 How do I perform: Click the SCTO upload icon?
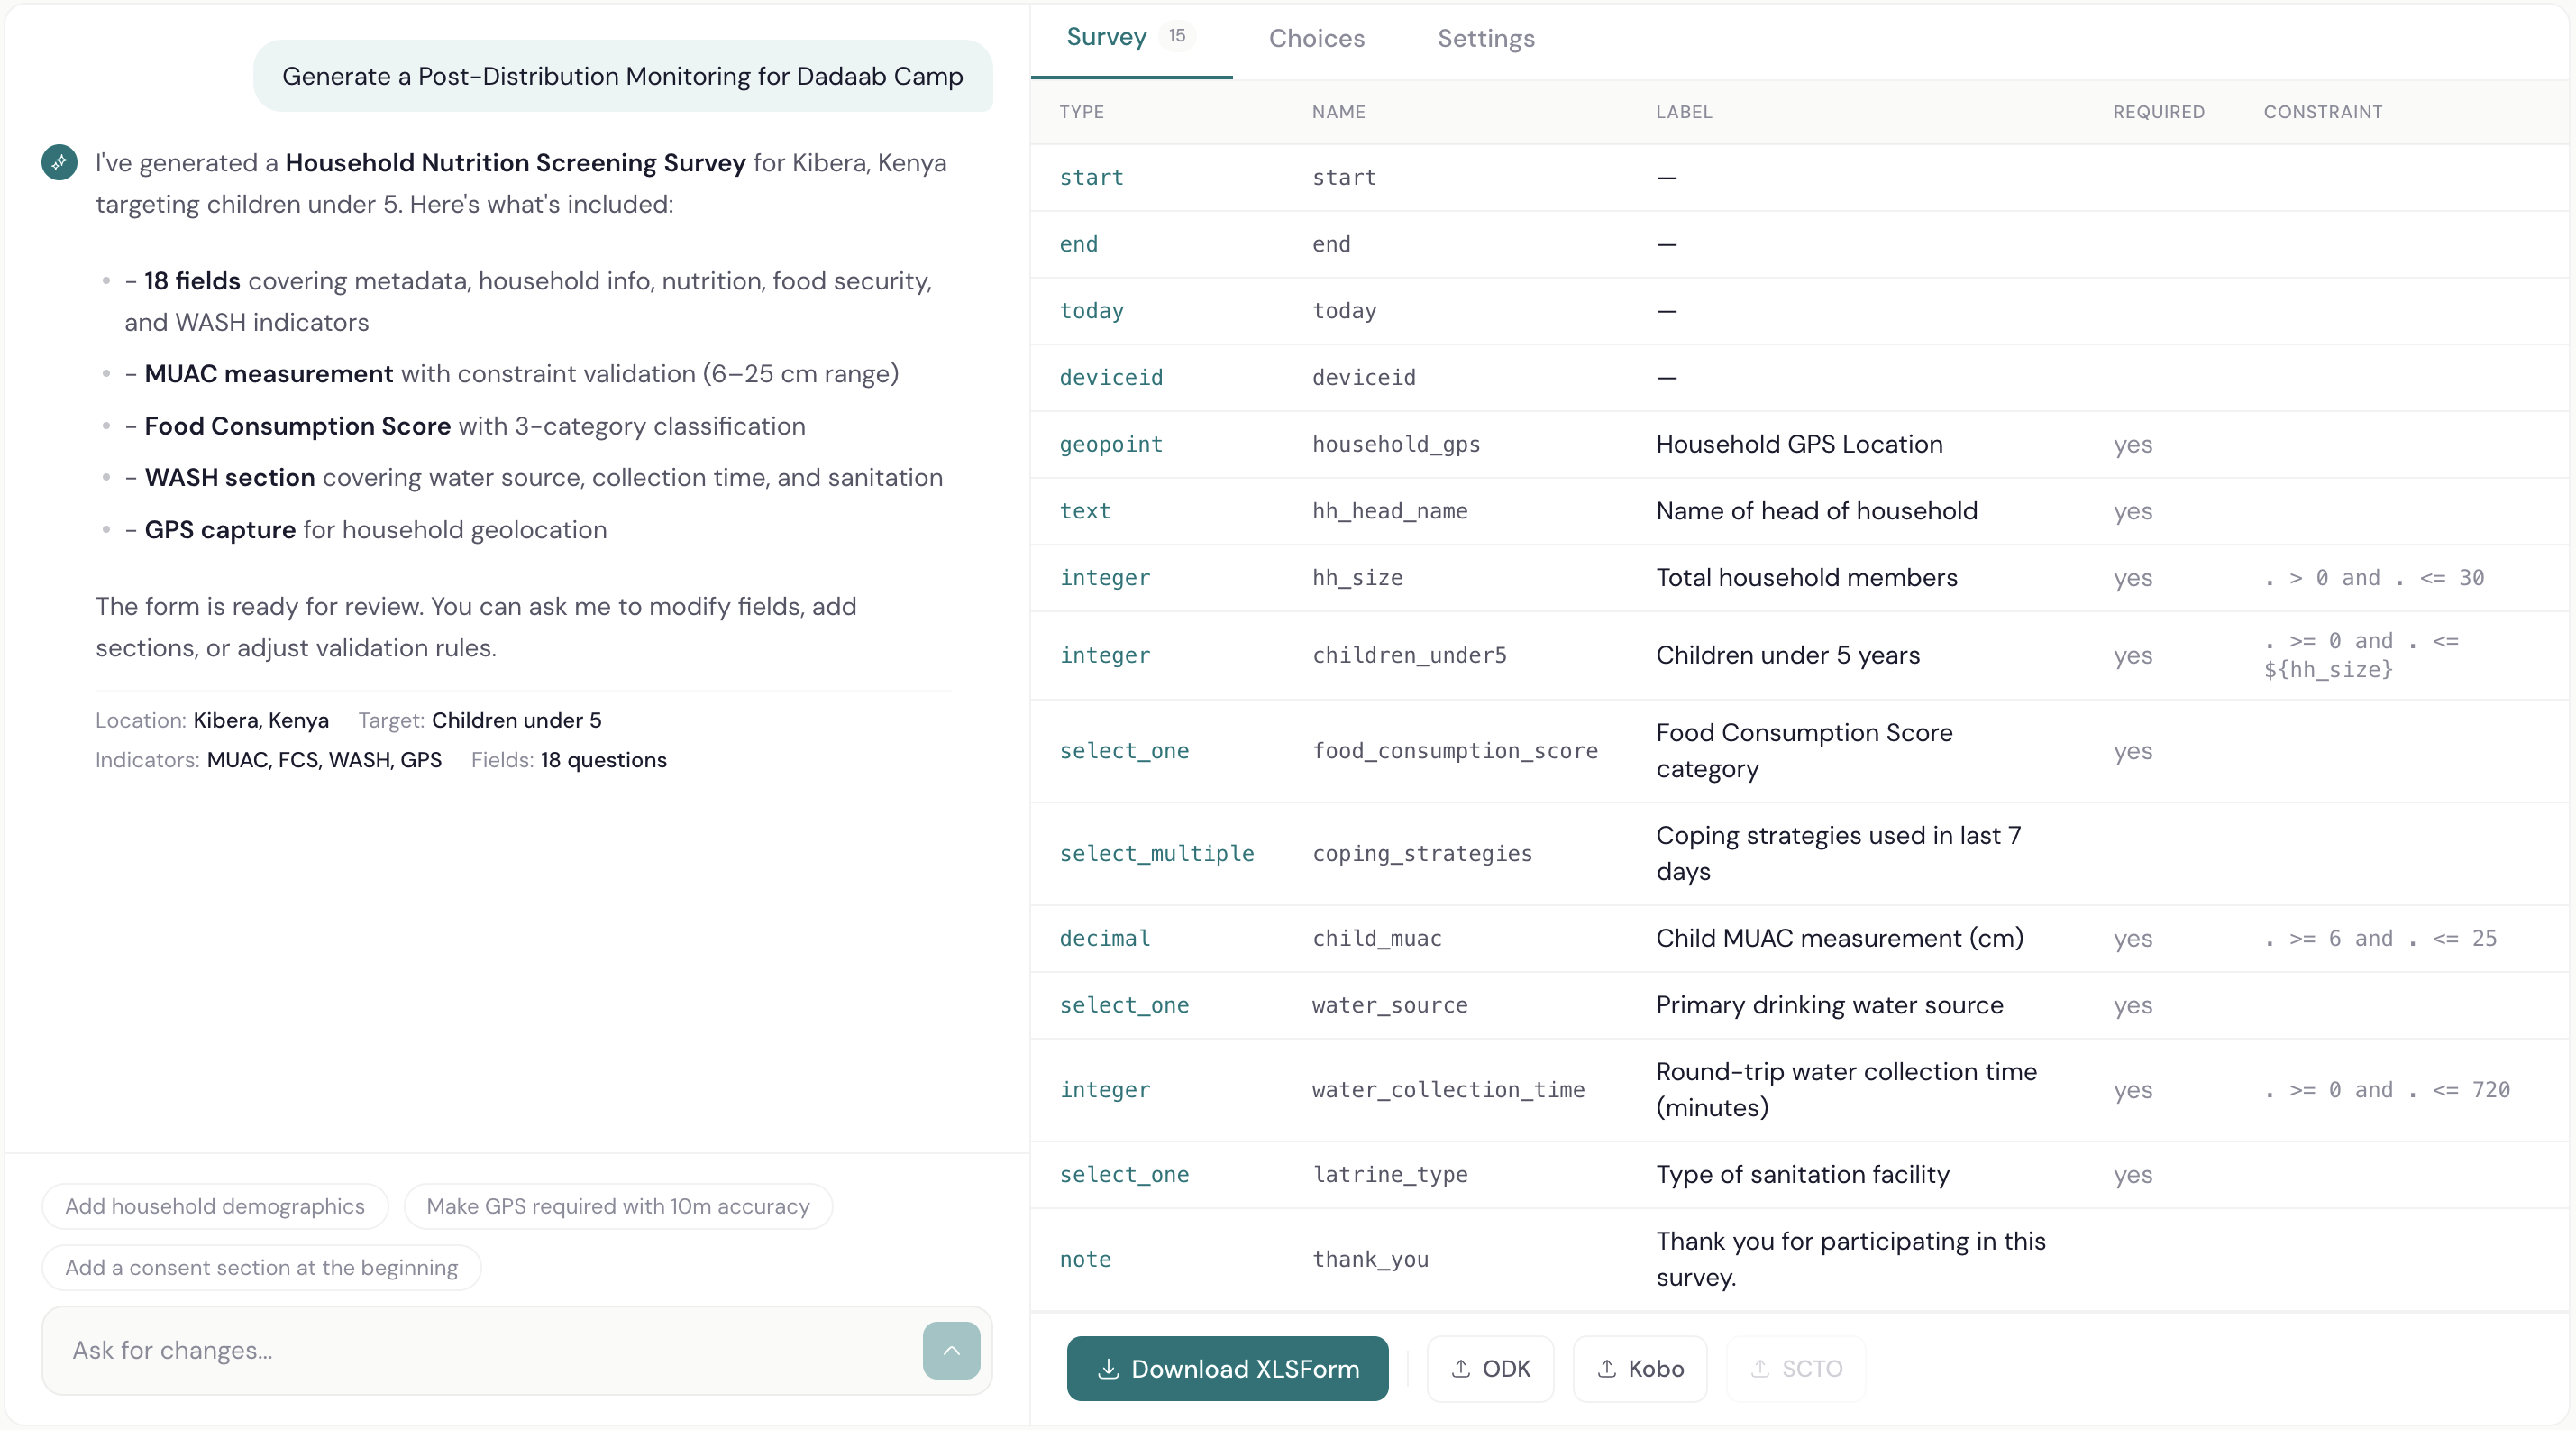(x=1761, y=1369)
